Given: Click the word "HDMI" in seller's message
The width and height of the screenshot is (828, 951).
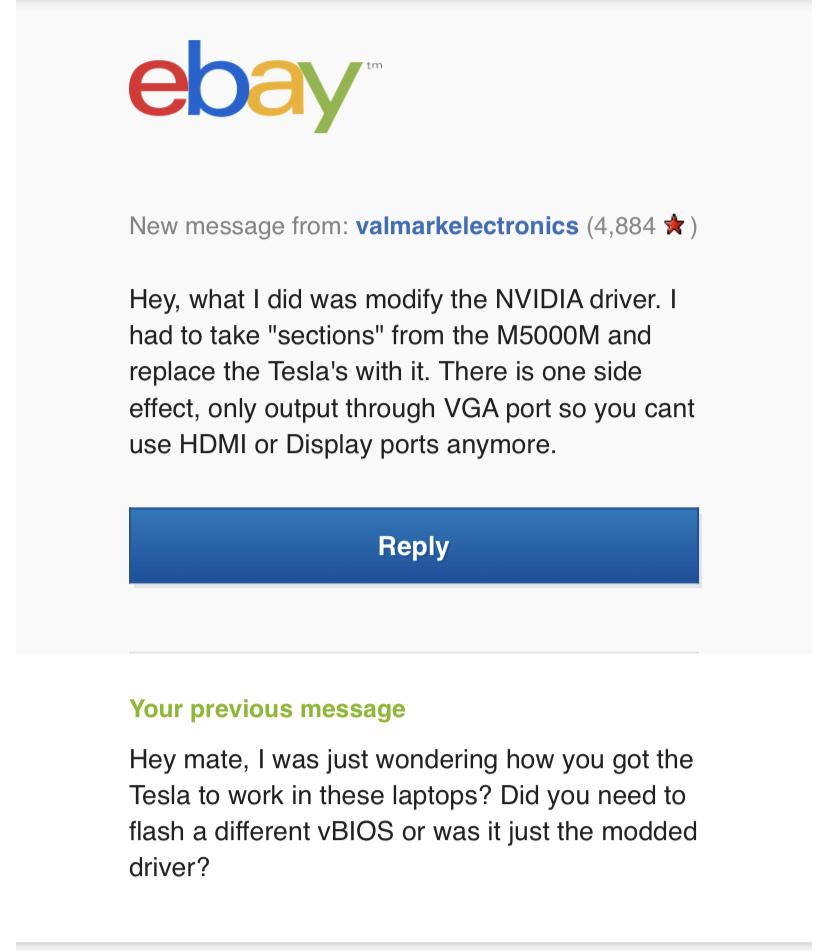Looking at the screenshot, I should (x=213, y=444).
